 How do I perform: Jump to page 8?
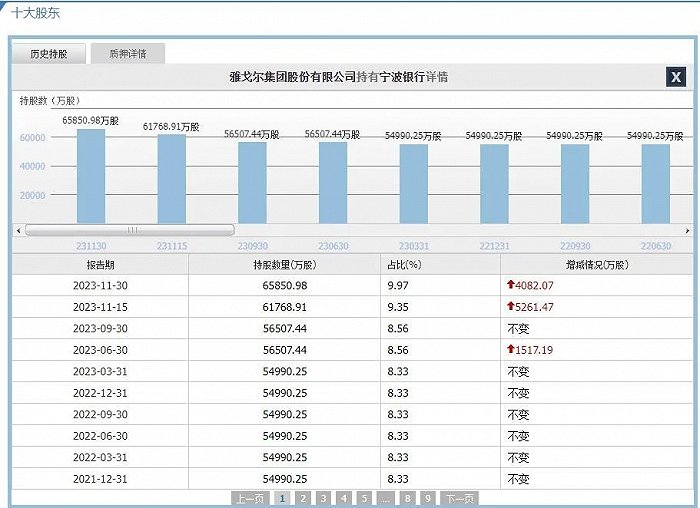click(407, 498)
